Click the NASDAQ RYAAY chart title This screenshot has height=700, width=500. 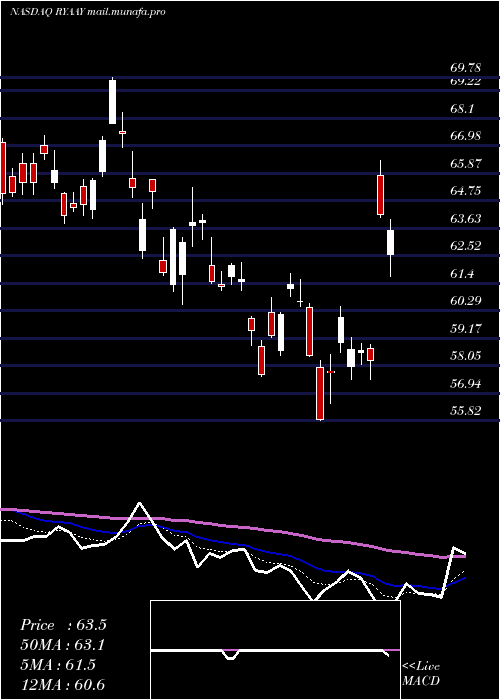click(x=88, y=12)
